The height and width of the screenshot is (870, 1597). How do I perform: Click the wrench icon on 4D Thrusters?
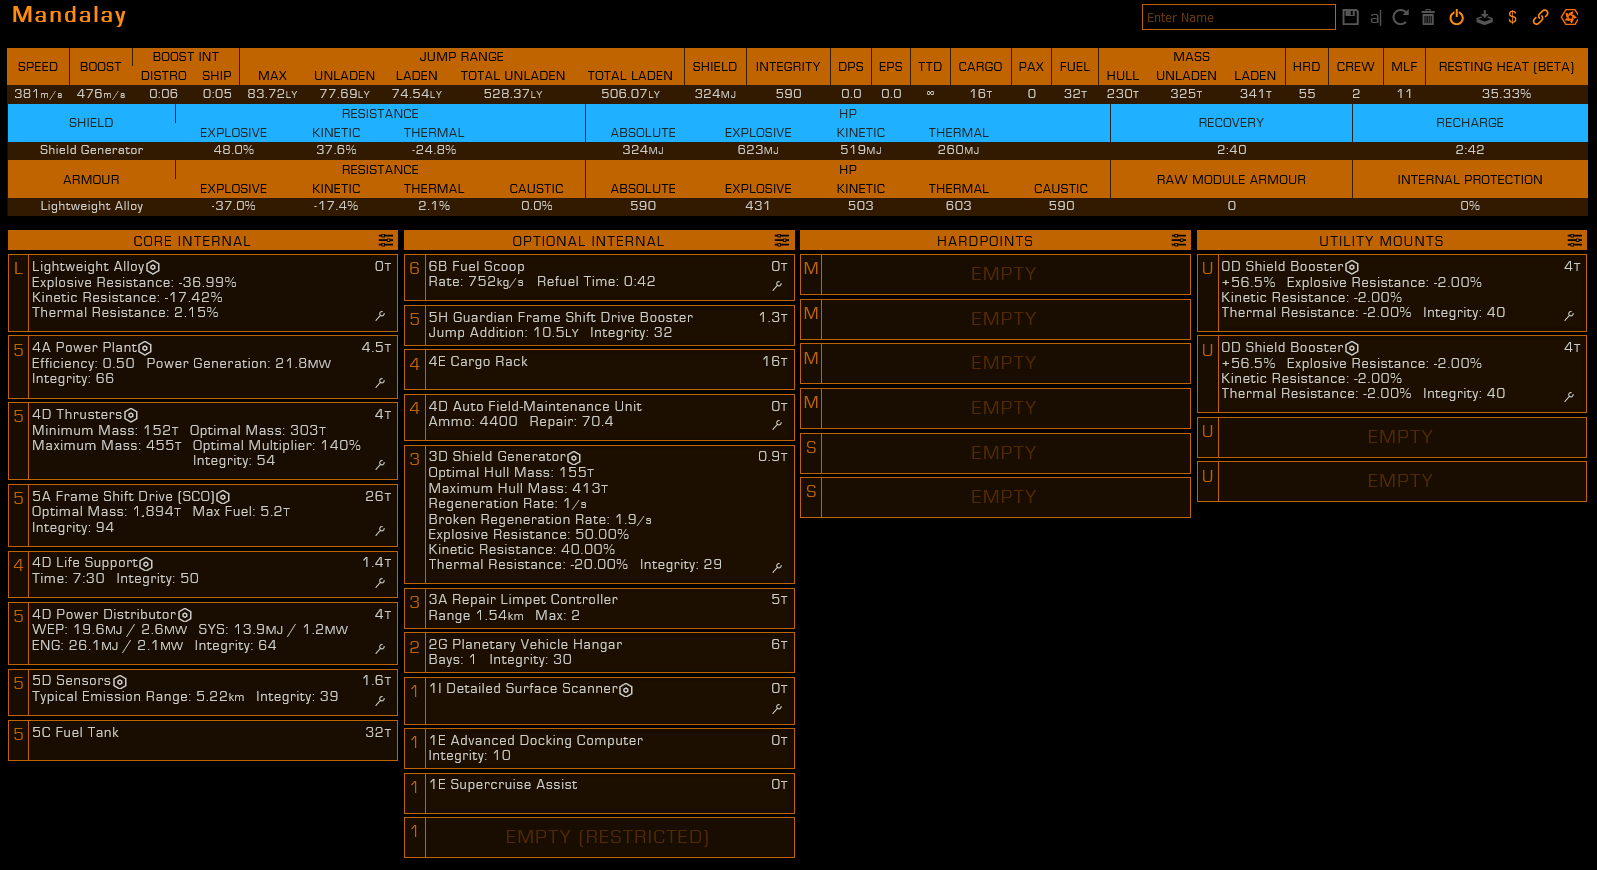click(x=380, y=465)
